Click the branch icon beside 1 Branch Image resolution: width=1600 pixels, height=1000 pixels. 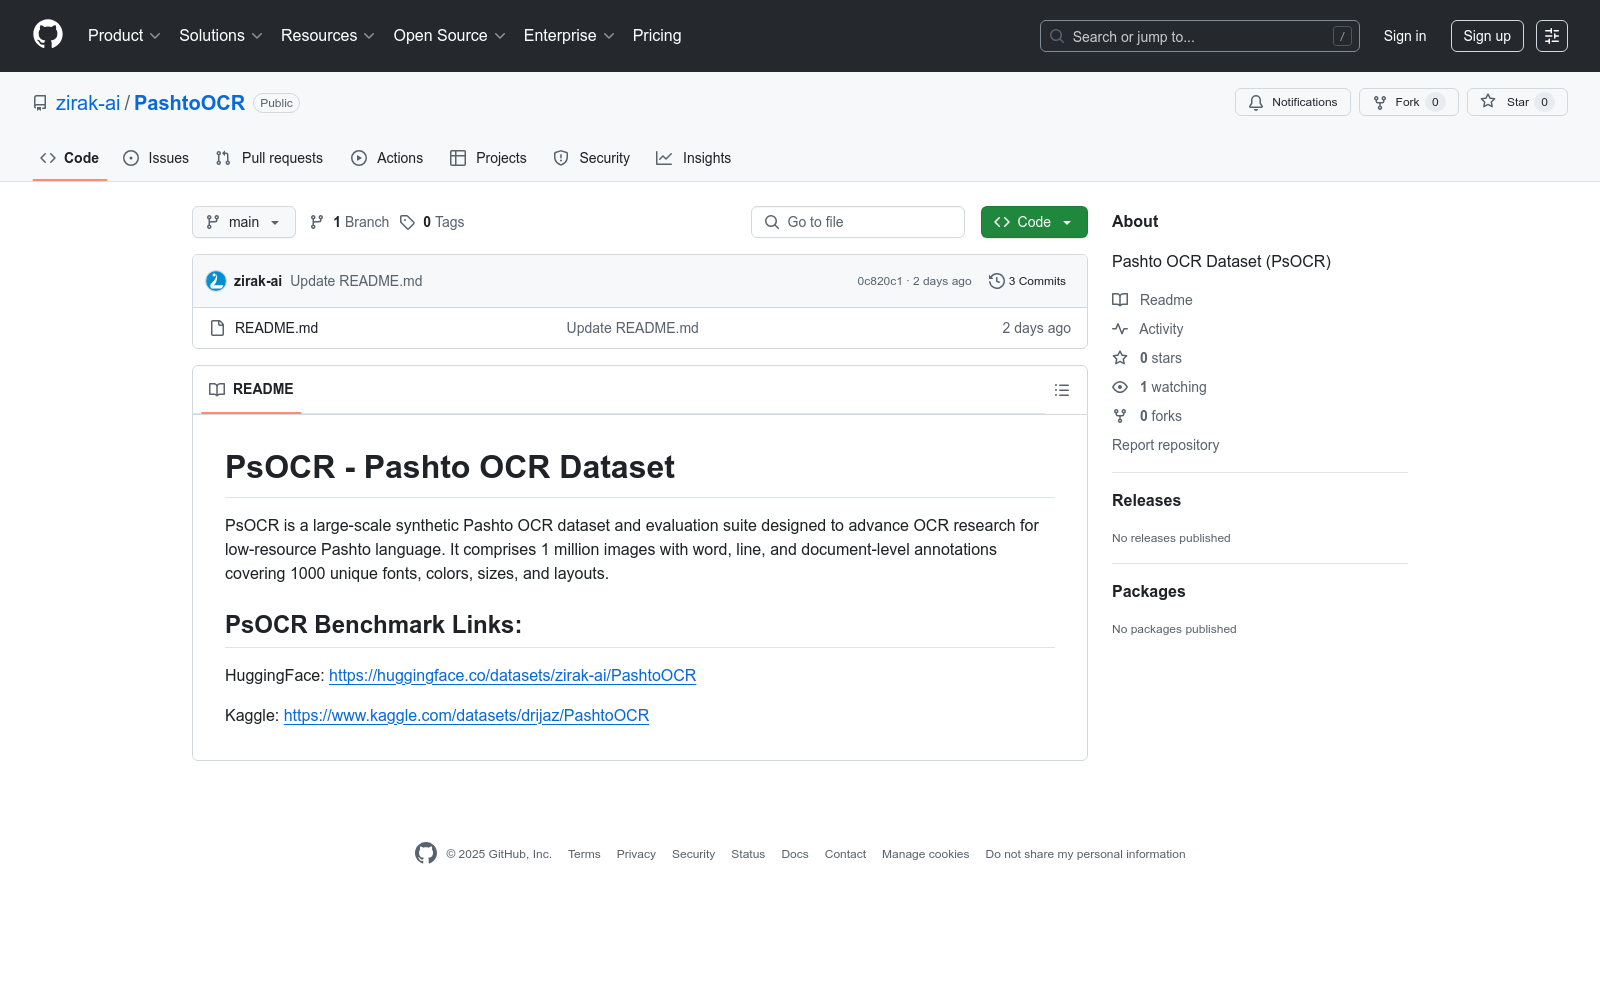[x=317, y=222]
